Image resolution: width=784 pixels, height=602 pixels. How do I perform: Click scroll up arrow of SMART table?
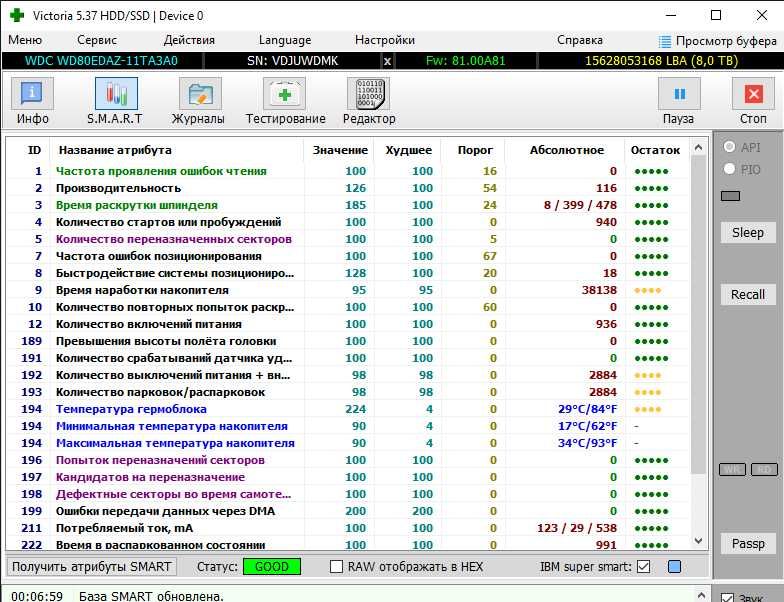point(698,148)
